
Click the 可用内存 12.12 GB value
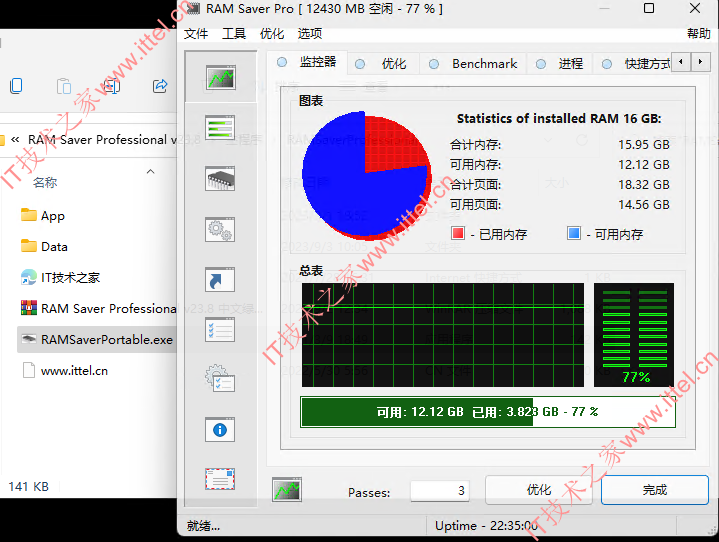(644, 165)
